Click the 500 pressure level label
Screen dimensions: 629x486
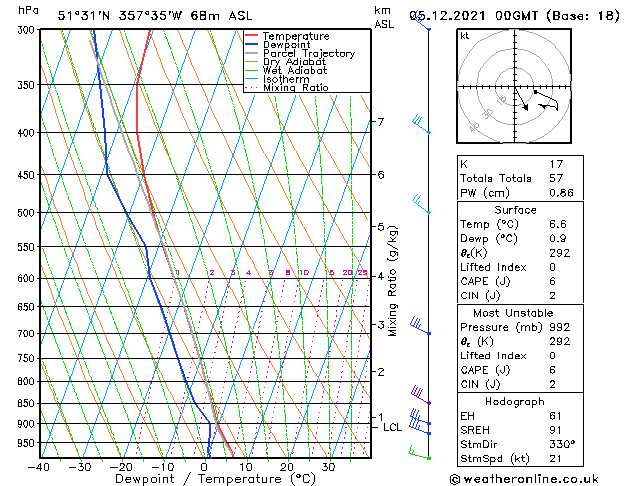pos(28,213)
